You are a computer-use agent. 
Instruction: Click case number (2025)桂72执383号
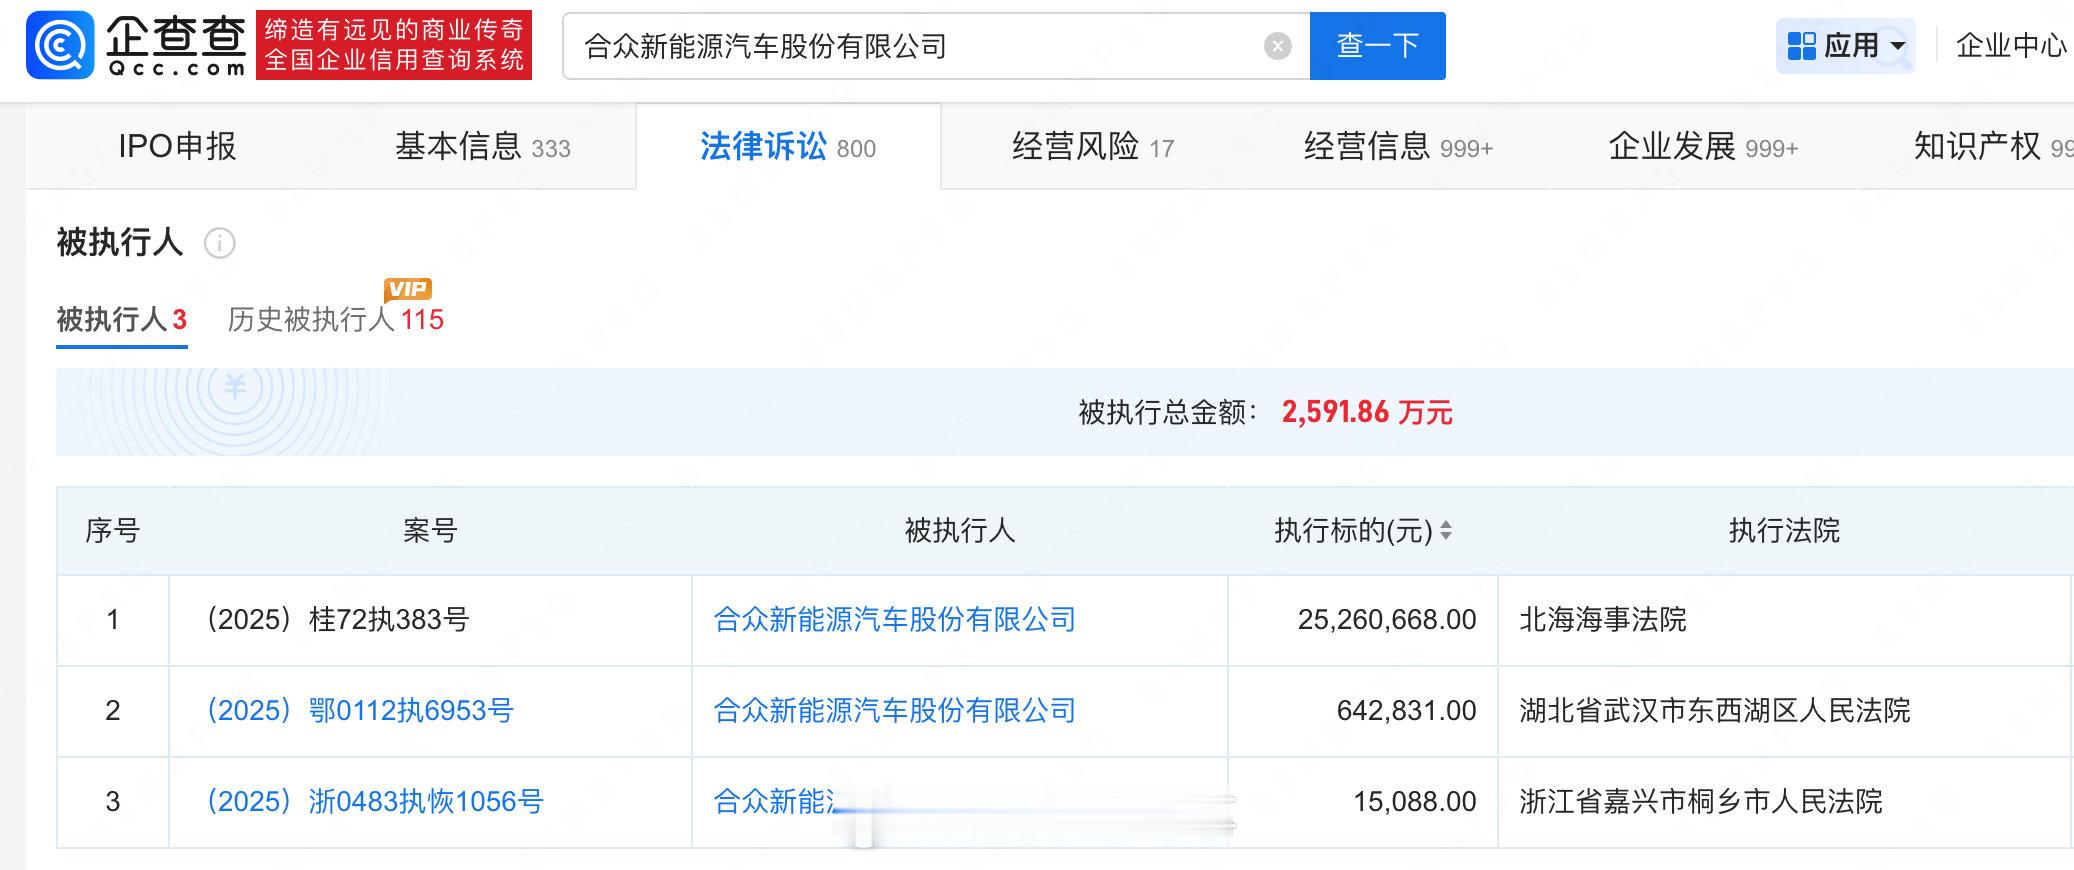tap(337, 620)
